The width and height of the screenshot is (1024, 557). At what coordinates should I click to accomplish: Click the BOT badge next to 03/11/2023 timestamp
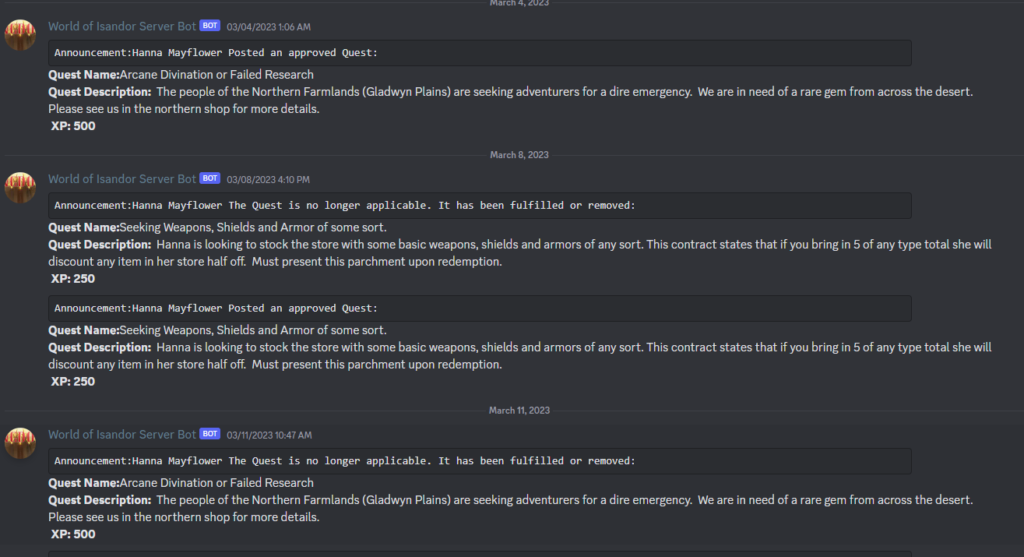210,435
